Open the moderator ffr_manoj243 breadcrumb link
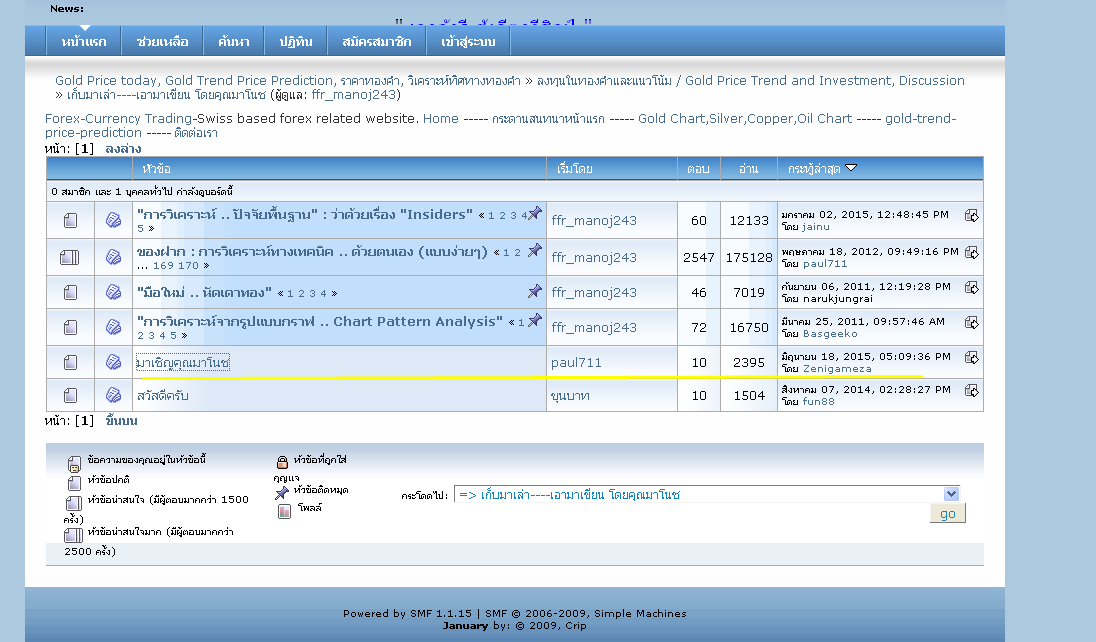 (x=354, y=94)
